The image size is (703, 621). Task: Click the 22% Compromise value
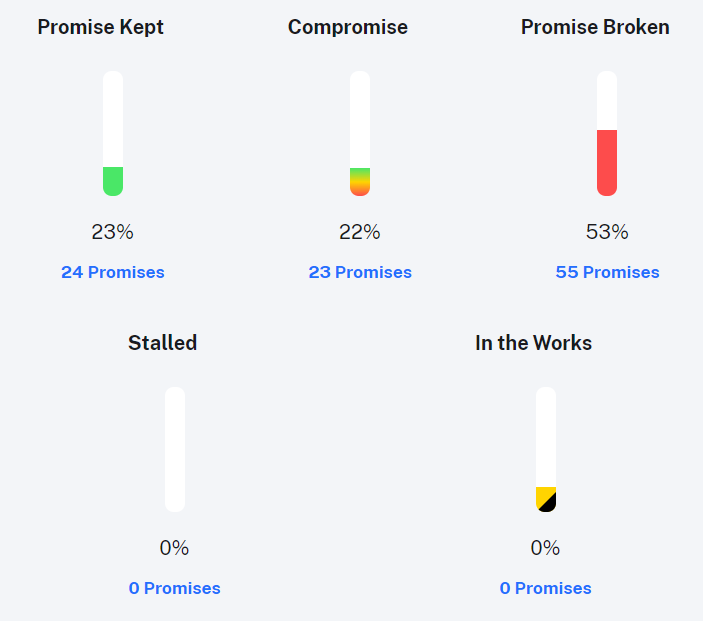[360, 232]
